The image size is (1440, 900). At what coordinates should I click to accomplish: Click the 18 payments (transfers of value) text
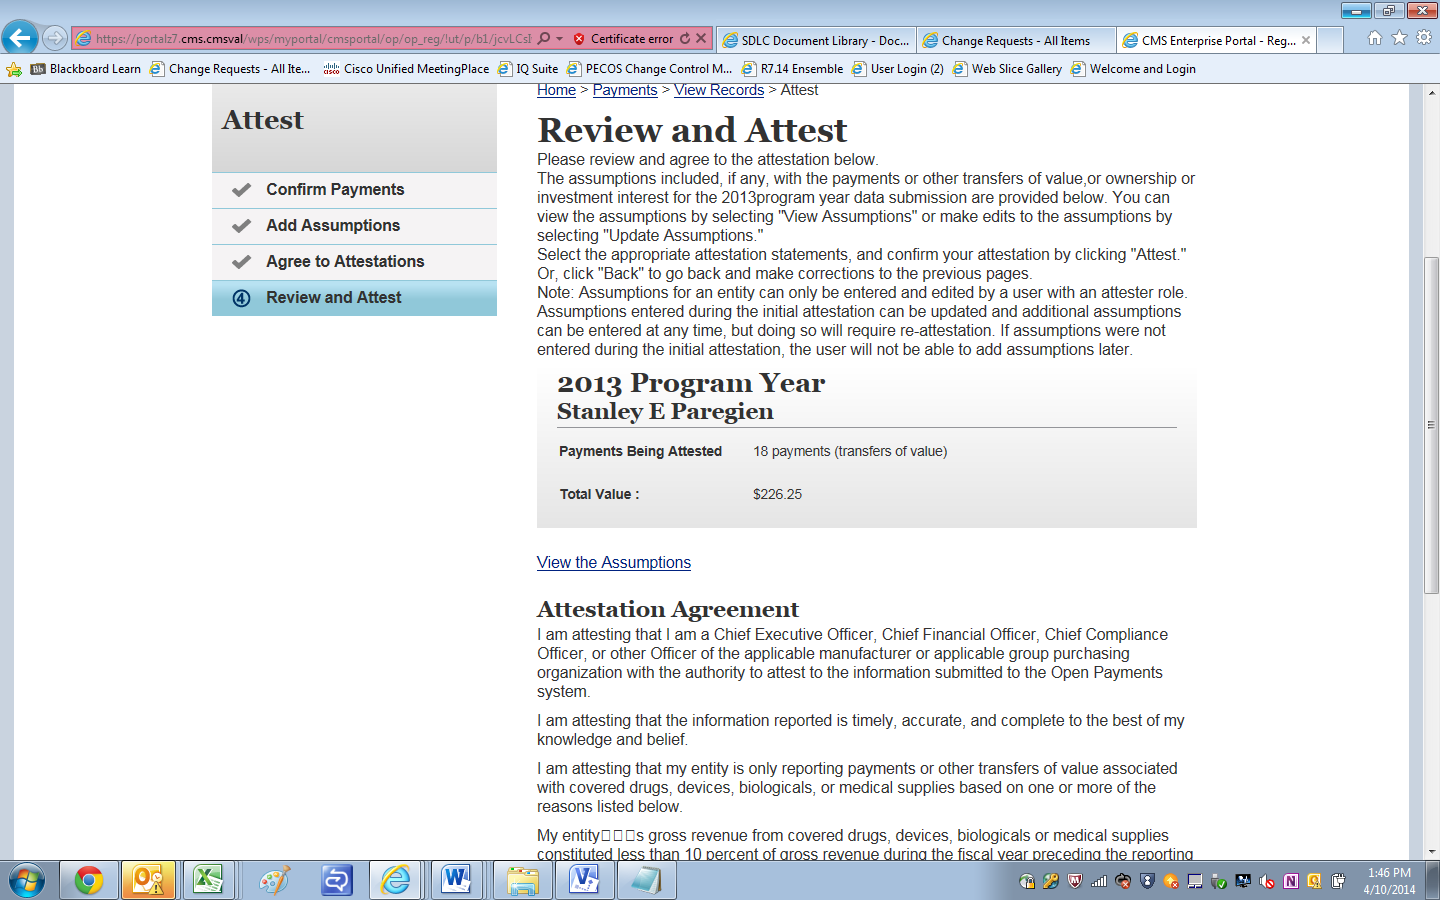(x=850, y=451)
